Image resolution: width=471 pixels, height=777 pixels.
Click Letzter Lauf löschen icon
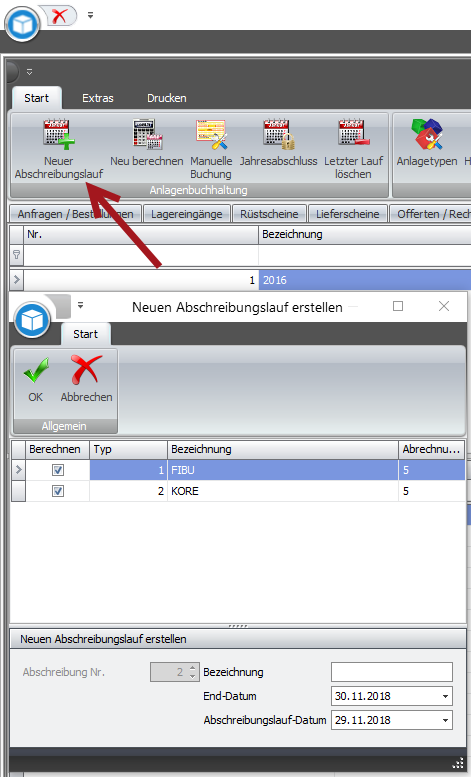click(x=353, y=133)
